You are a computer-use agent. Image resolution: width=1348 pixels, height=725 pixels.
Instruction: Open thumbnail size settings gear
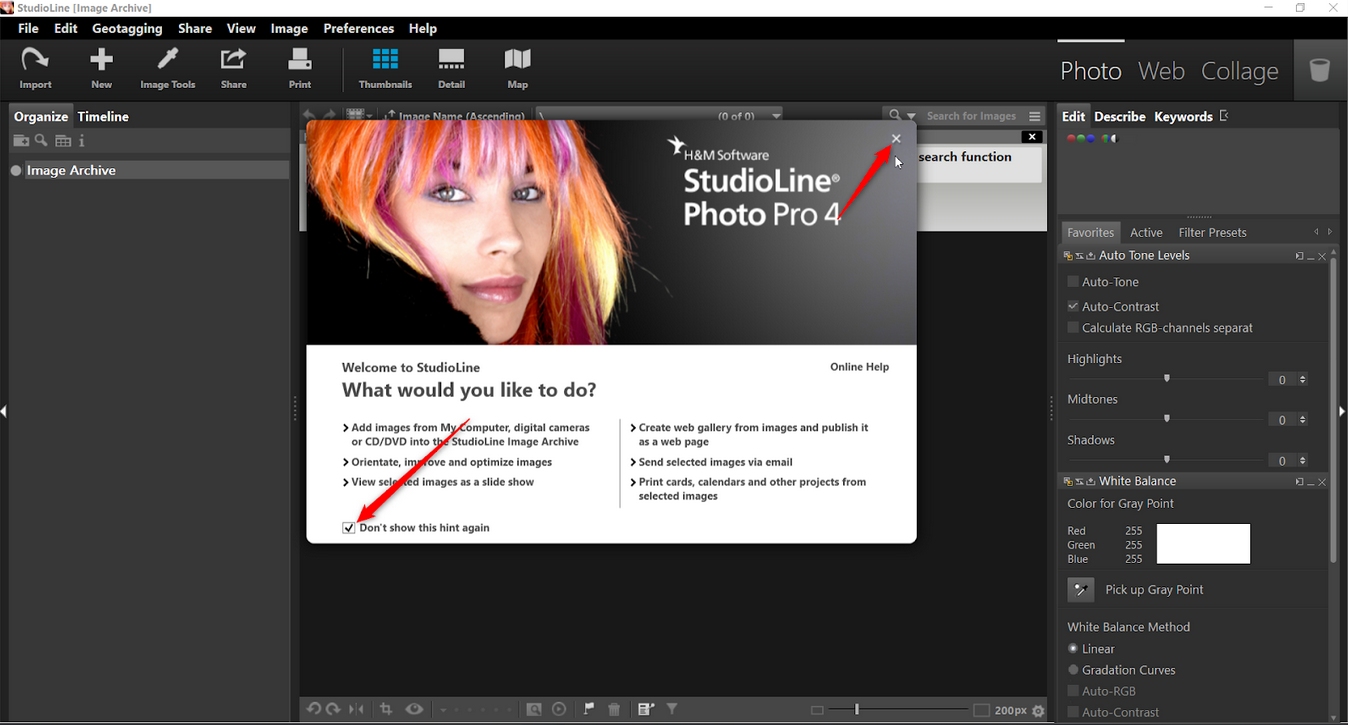pyautogui.click(x=1038, y=710)
